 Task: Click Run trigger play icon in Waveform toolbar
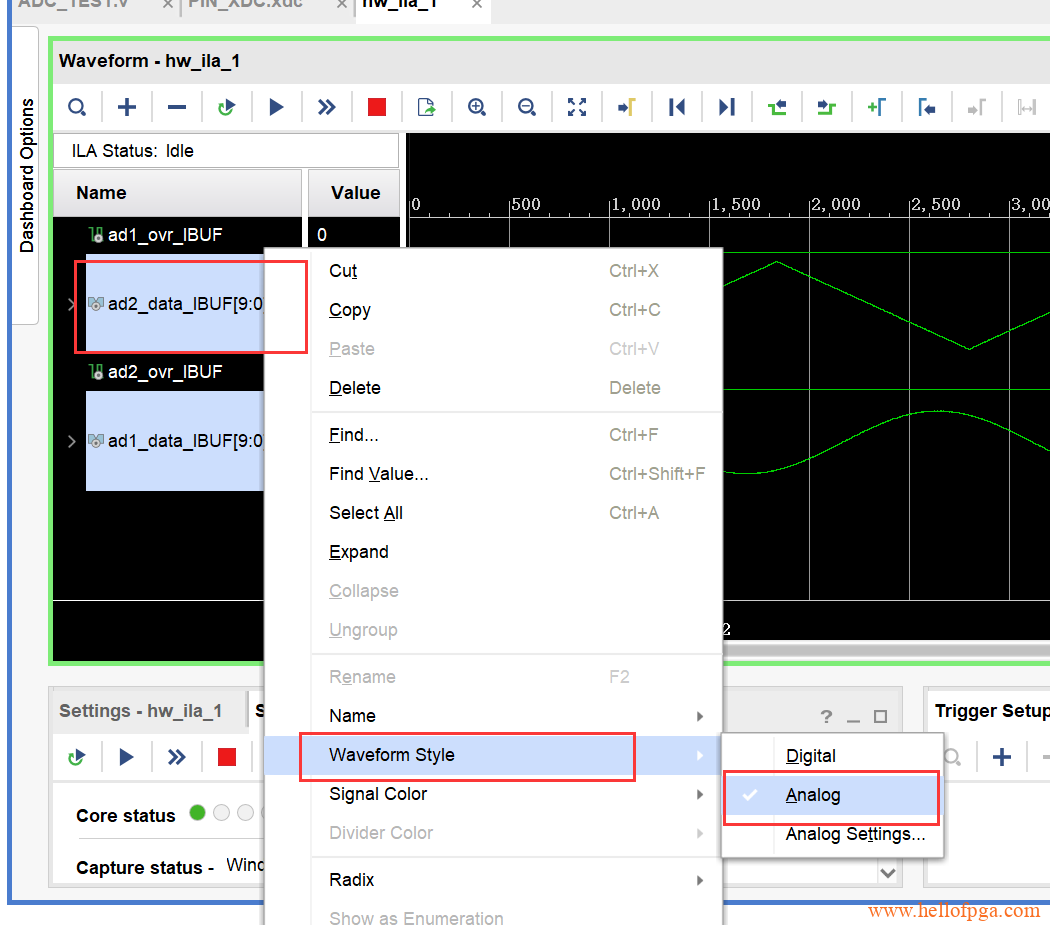(x=277, y=108)
